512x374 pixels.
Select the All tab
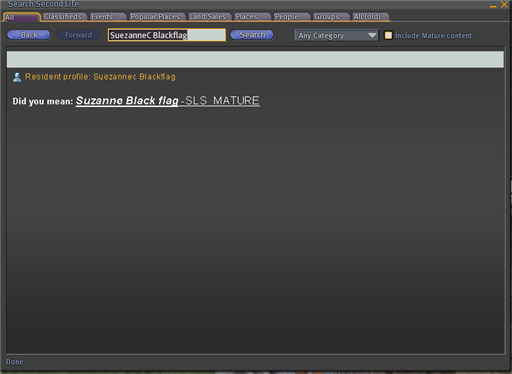tap(21, 17)
